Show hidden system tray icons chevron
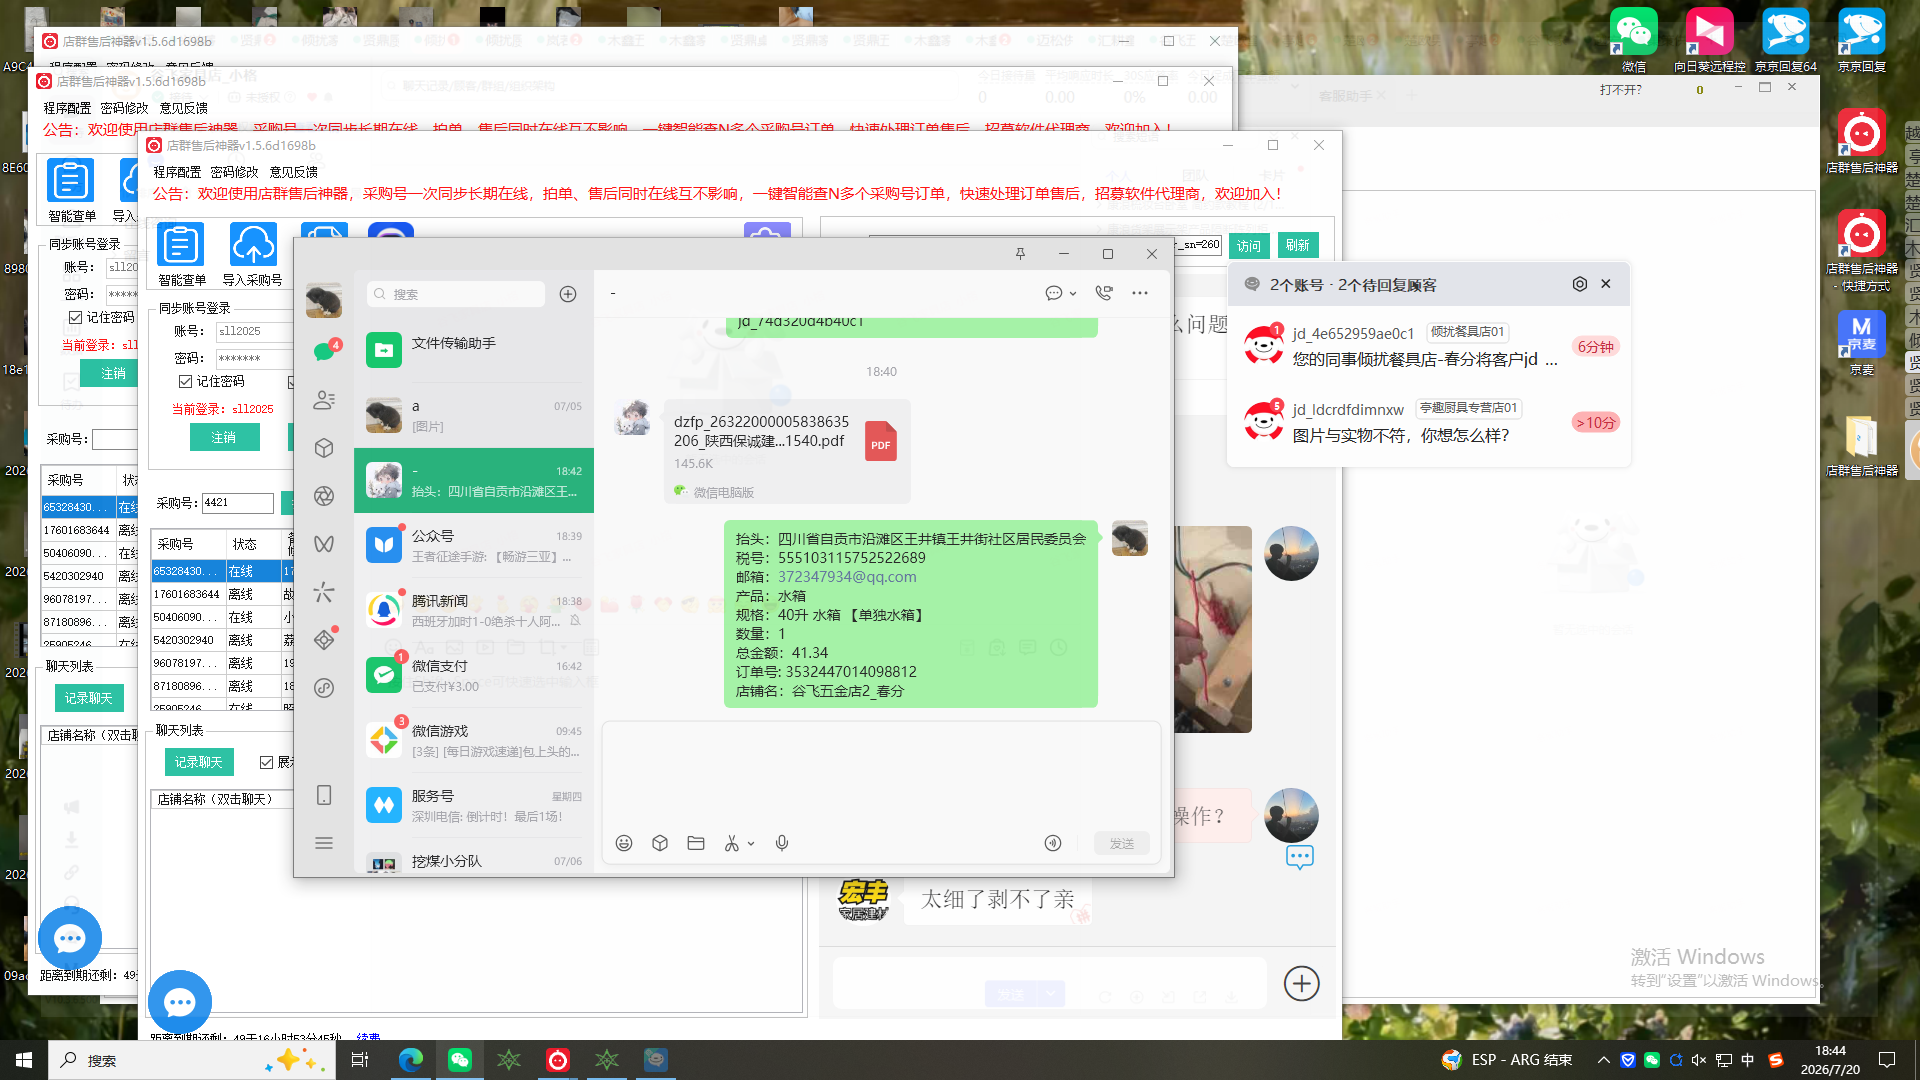The image size is (1920, 1080). pyautogui.click(x=1604, y=1060)
